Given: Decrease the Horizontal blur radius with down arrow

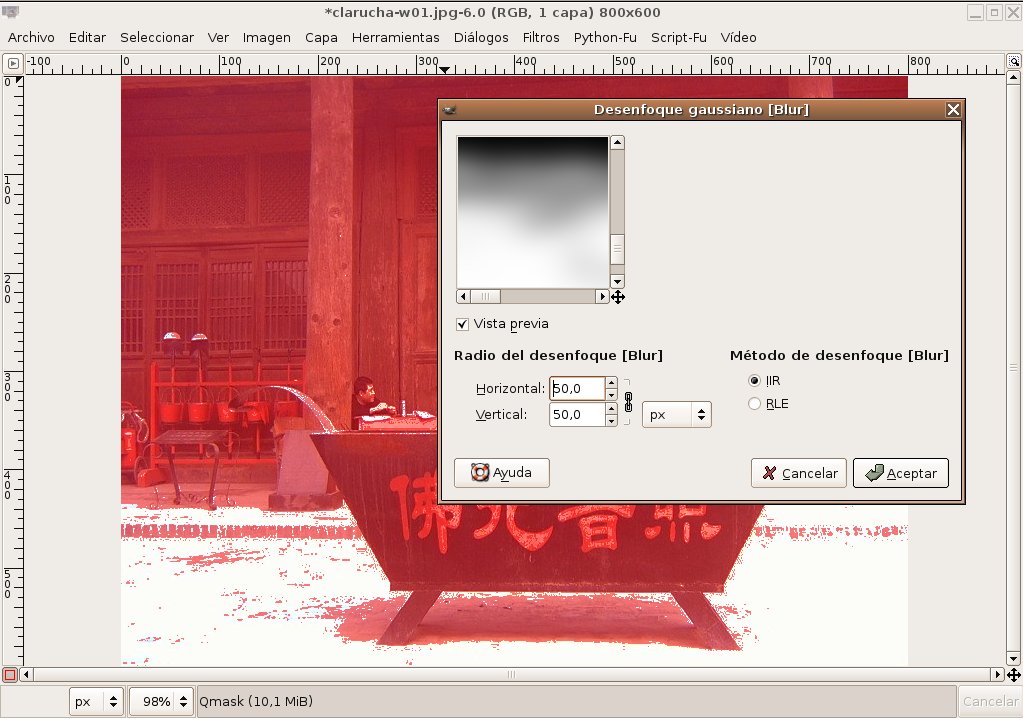Looking at the screenshot, I should tap(611, 395).
